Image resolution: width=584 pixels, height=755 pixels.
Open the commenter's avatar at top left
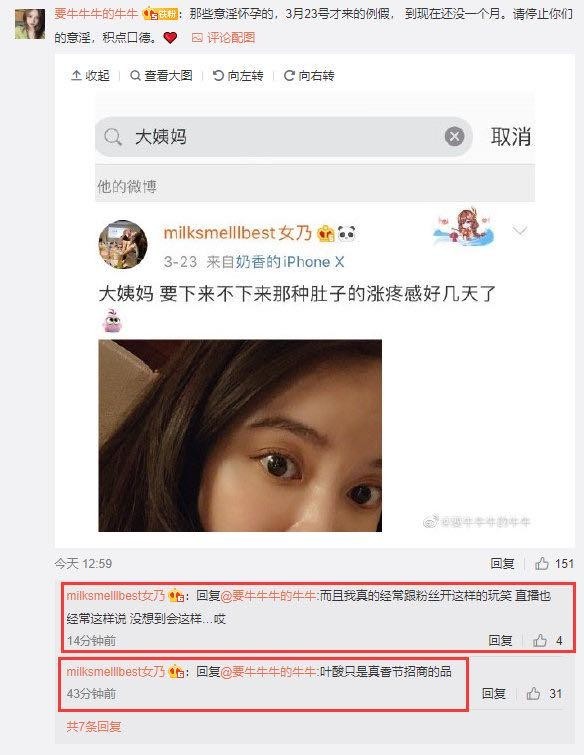(30, 24)
